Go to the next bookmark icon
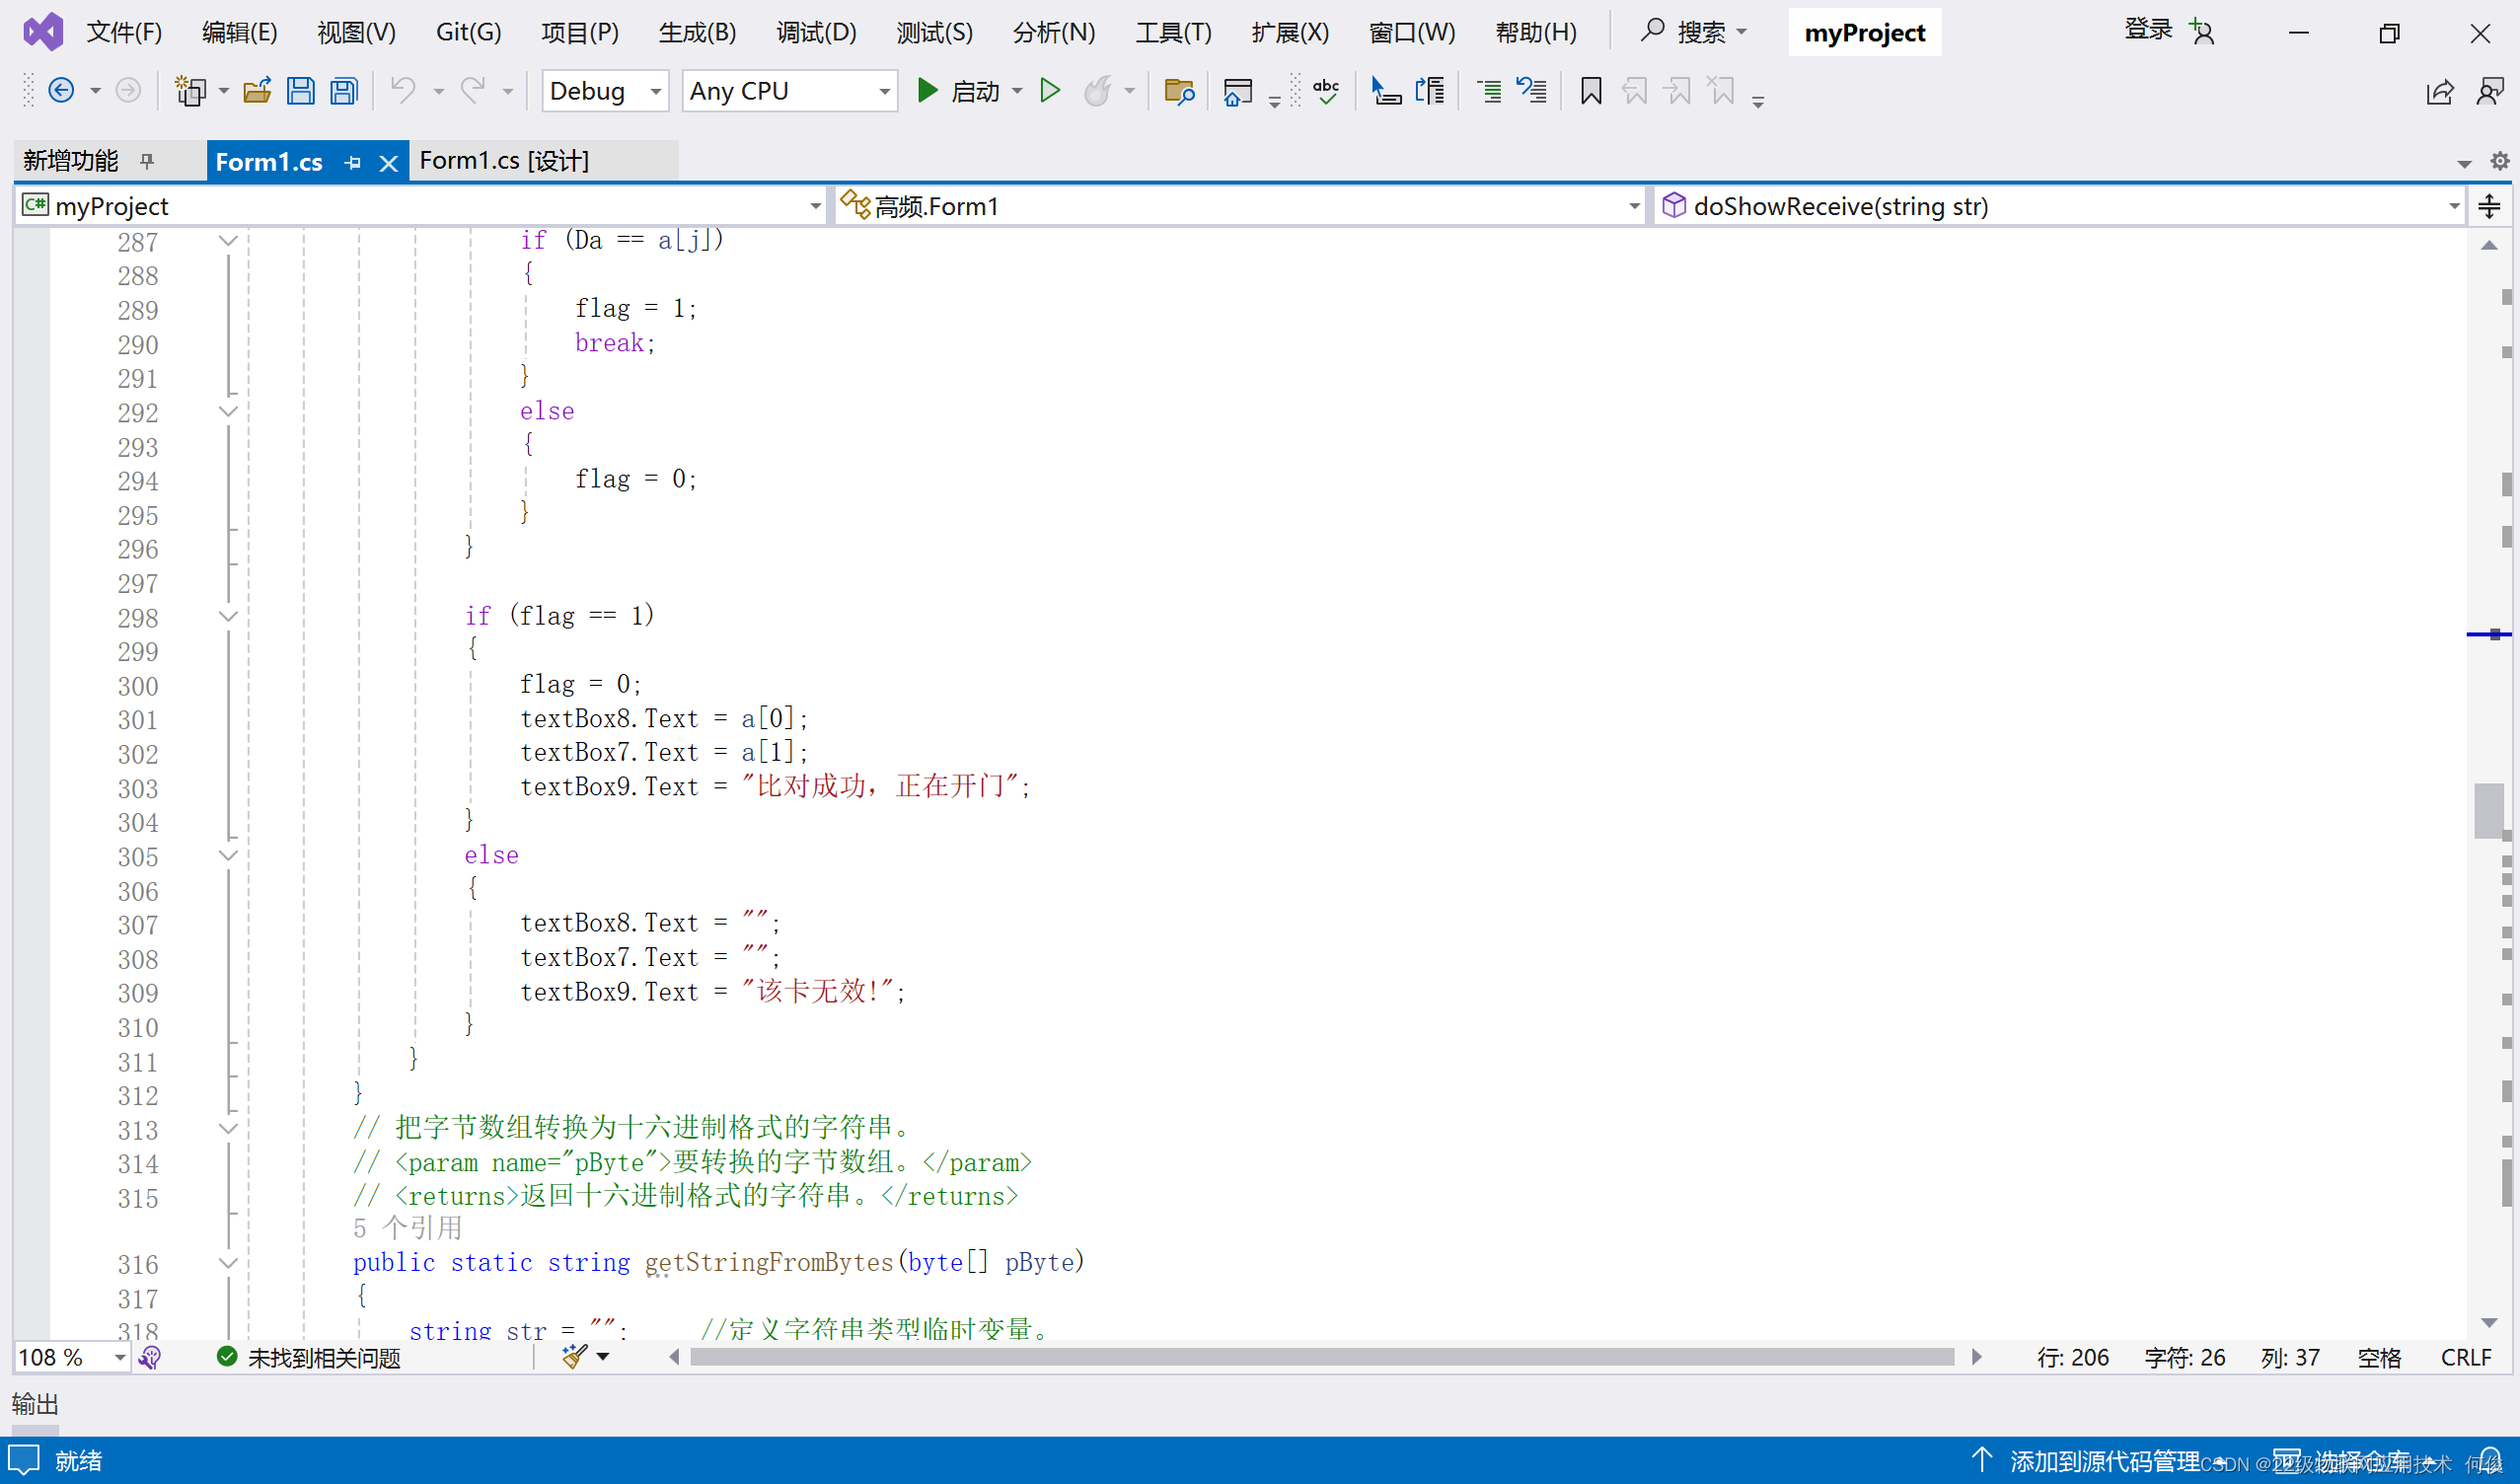 pyautogui.click(x=1677, y=91)
